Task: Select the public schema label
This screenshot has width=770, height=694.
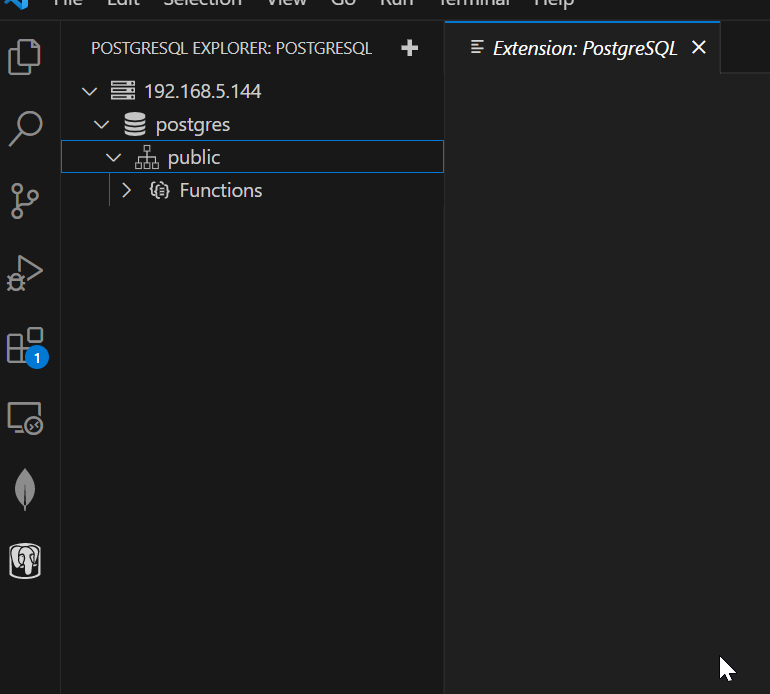Action: [x=194, y=158]
